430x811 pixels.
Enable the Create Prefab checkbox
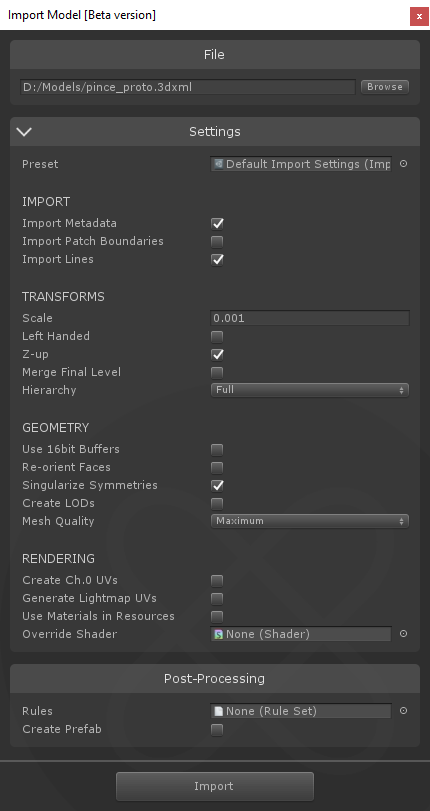217,730
